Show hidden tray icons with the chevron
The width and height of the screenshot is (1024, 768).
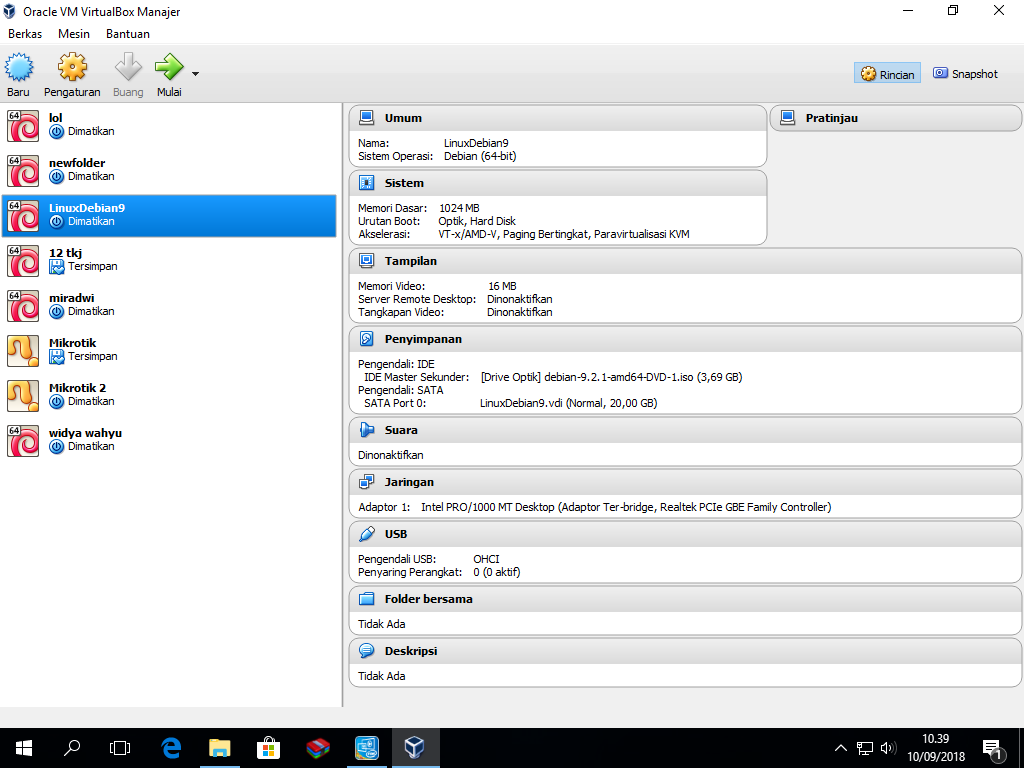click(840, 747)
